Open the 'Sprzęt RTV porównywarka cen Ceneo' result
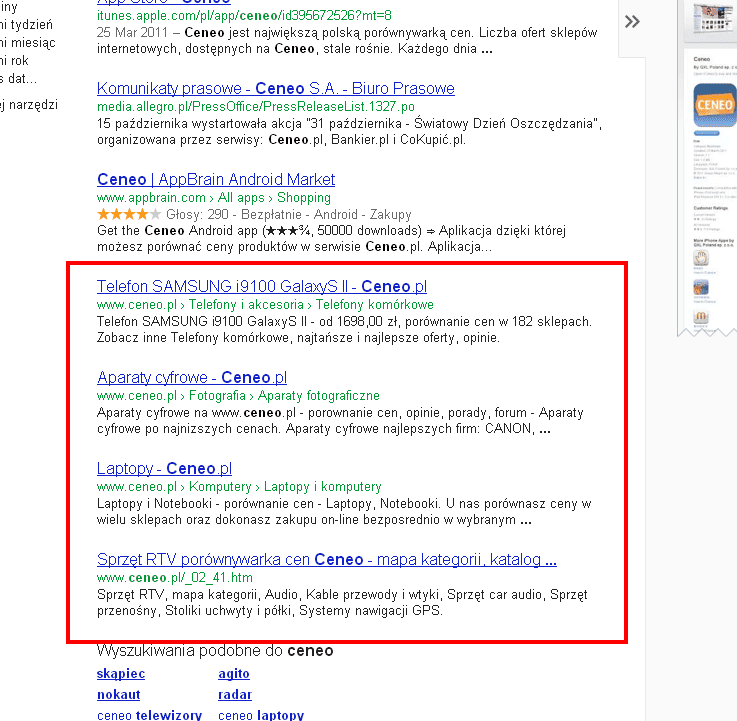 [327, 559]
